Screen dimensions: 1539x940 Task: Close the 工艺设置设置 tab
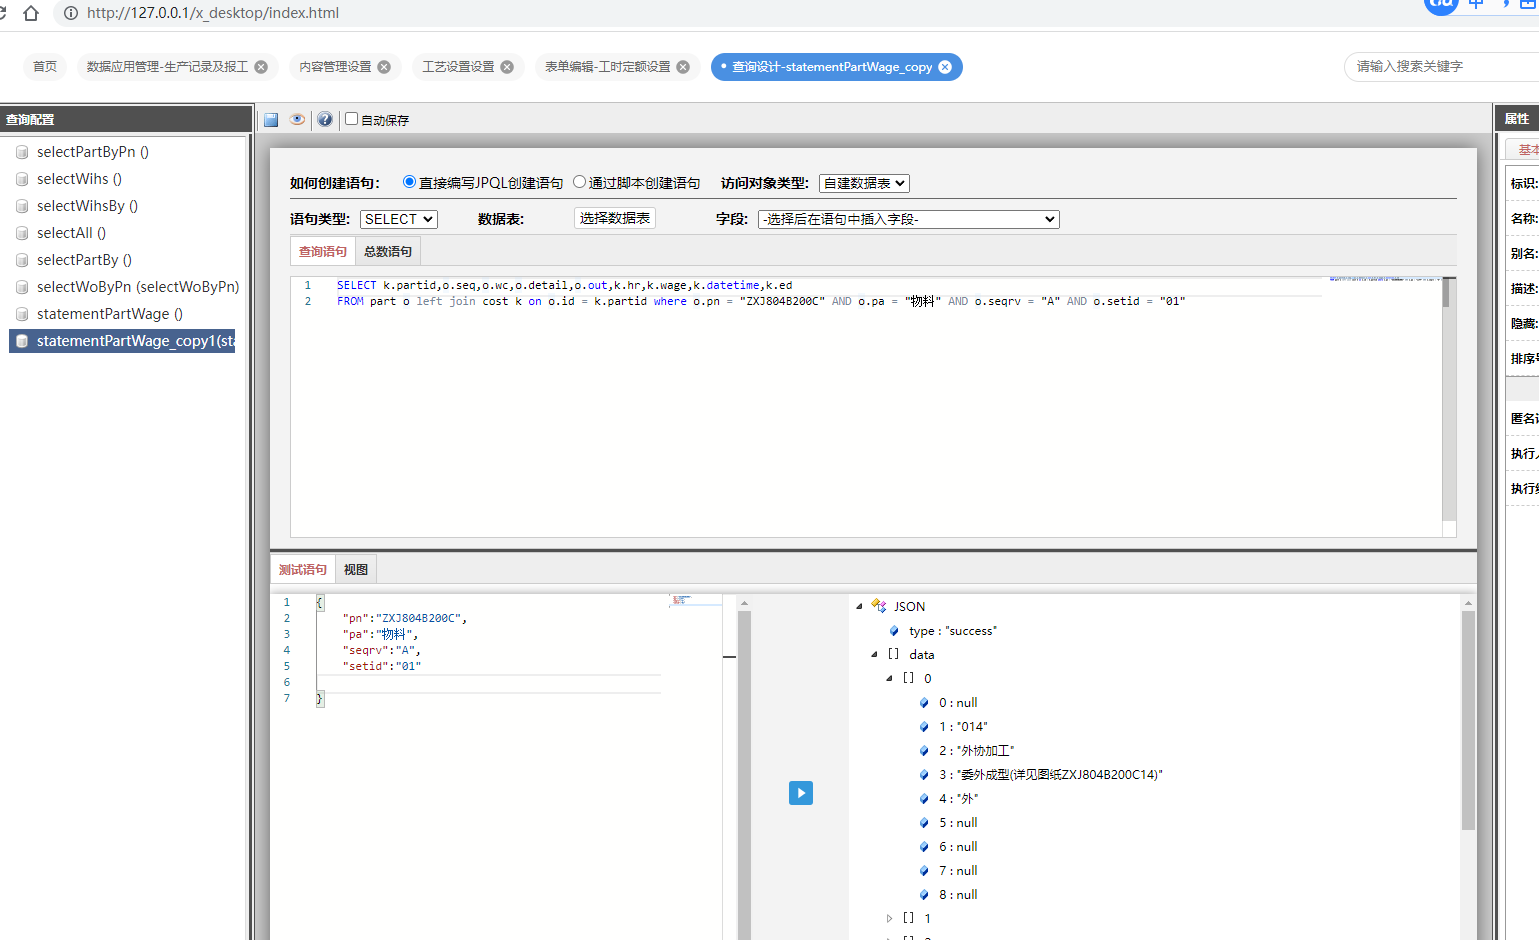coord(507,67)
